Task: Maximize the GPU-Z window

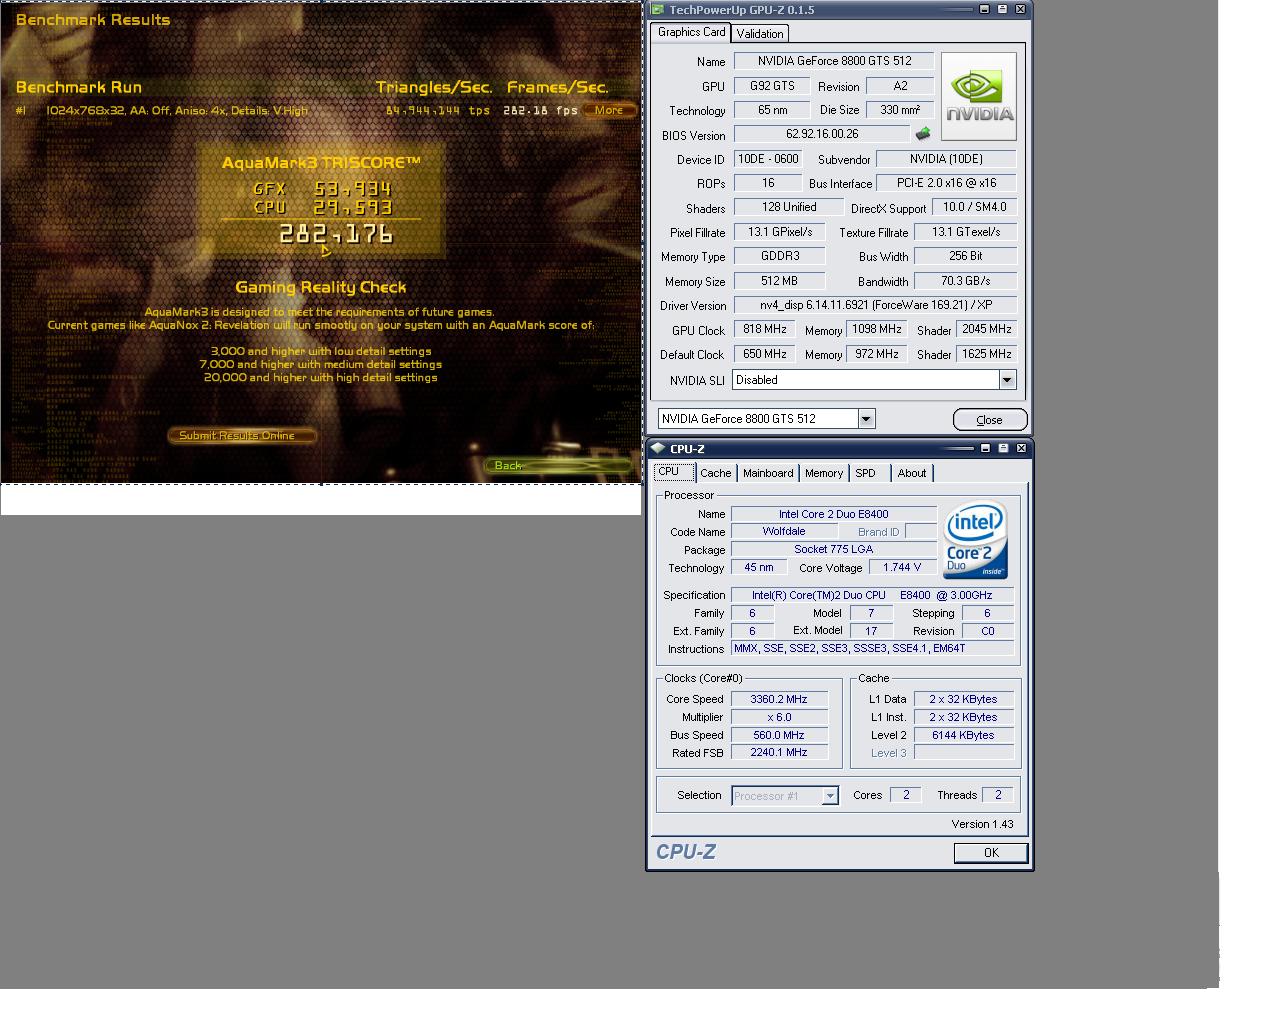Action: [x=1002, y=9]
